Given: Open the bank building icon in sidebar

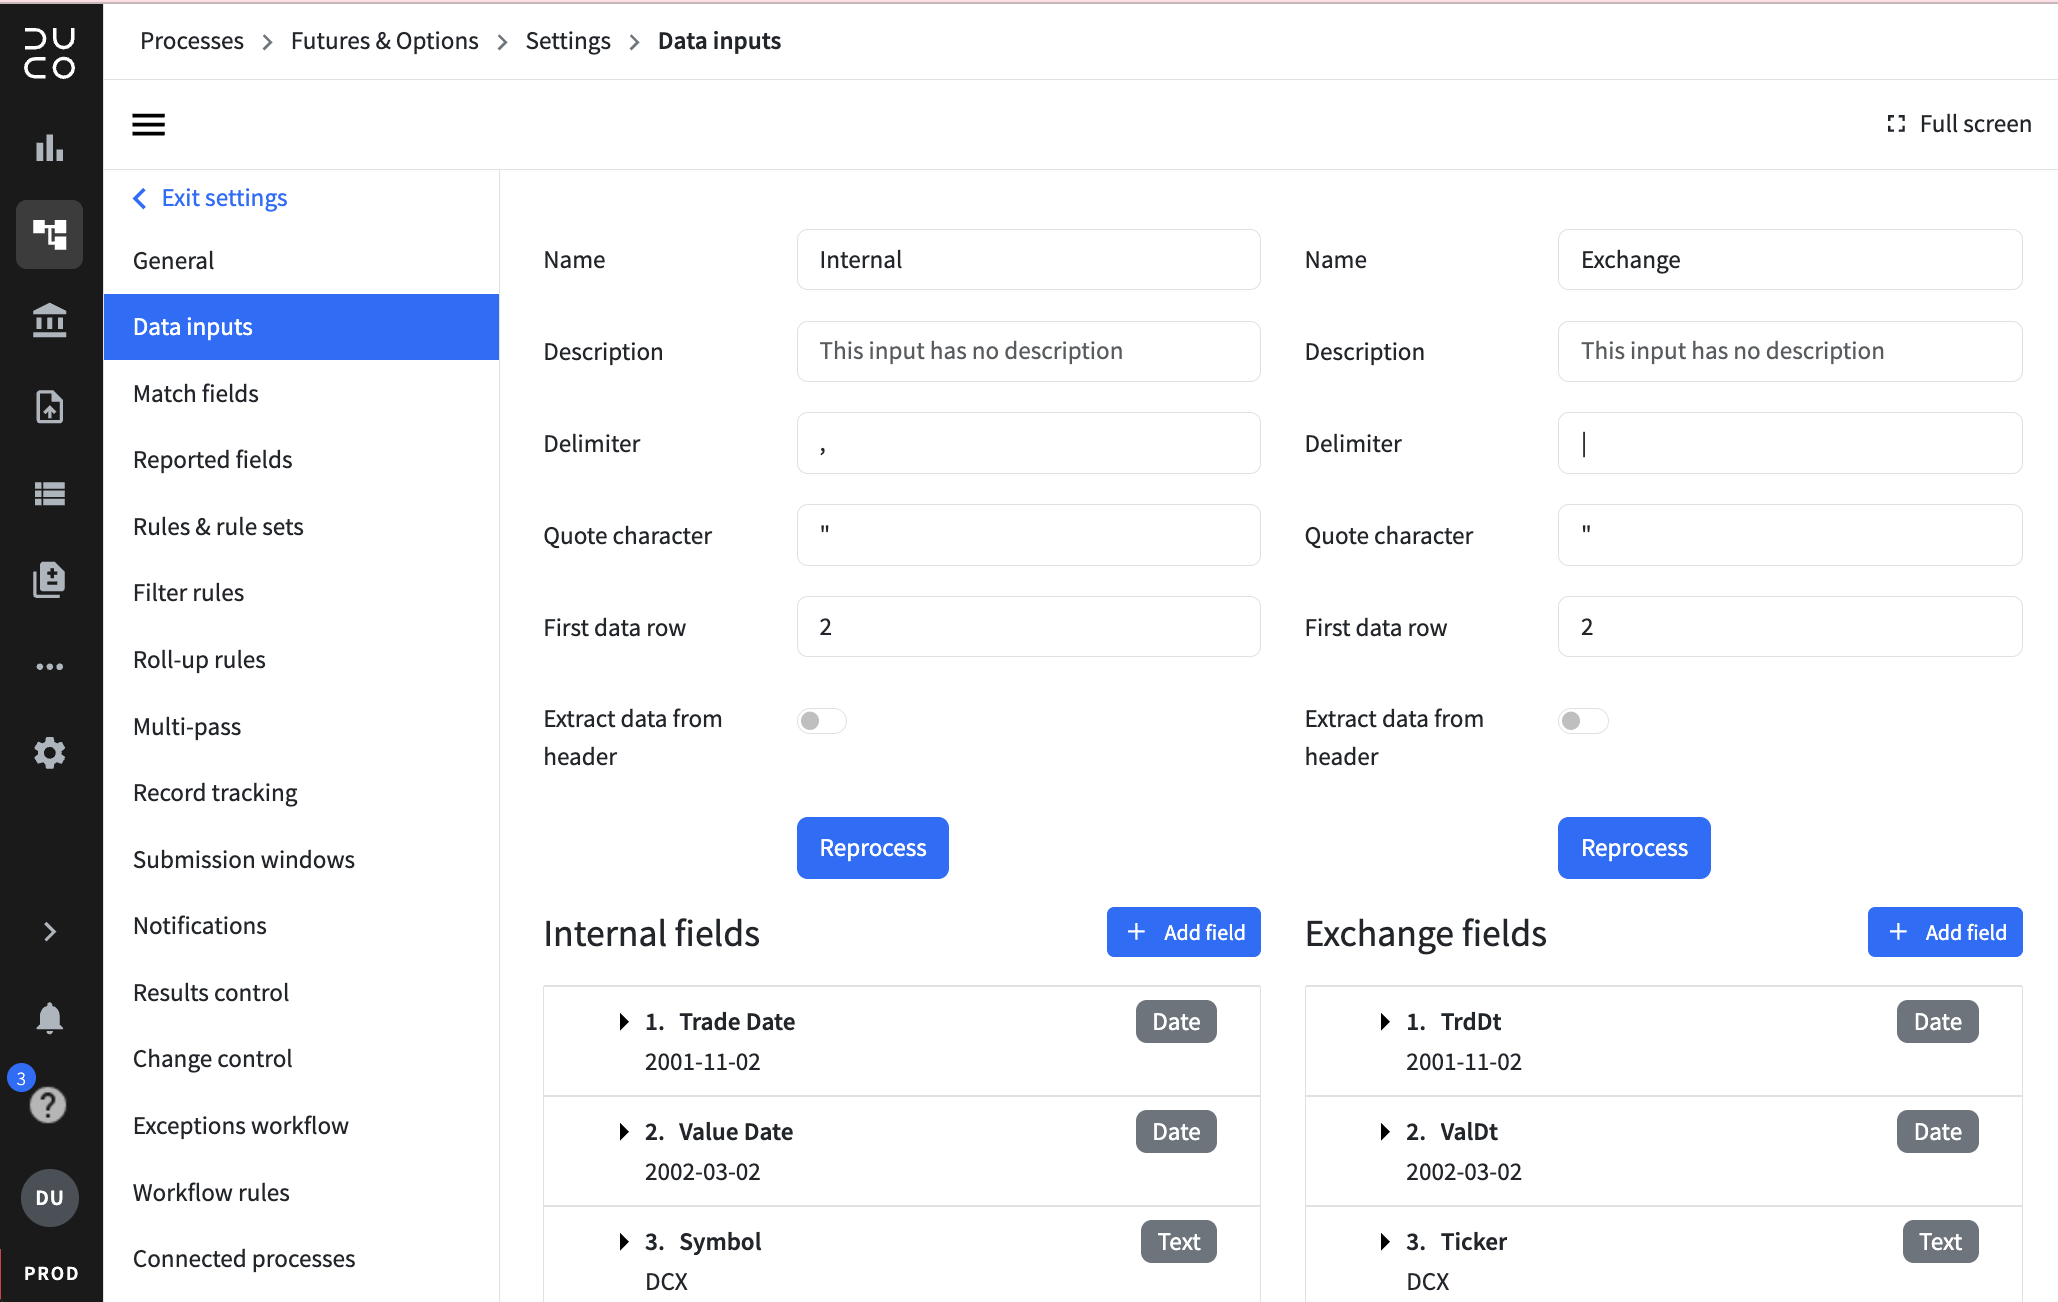Looking at the screenshot, I should click(x=49, y=321).
